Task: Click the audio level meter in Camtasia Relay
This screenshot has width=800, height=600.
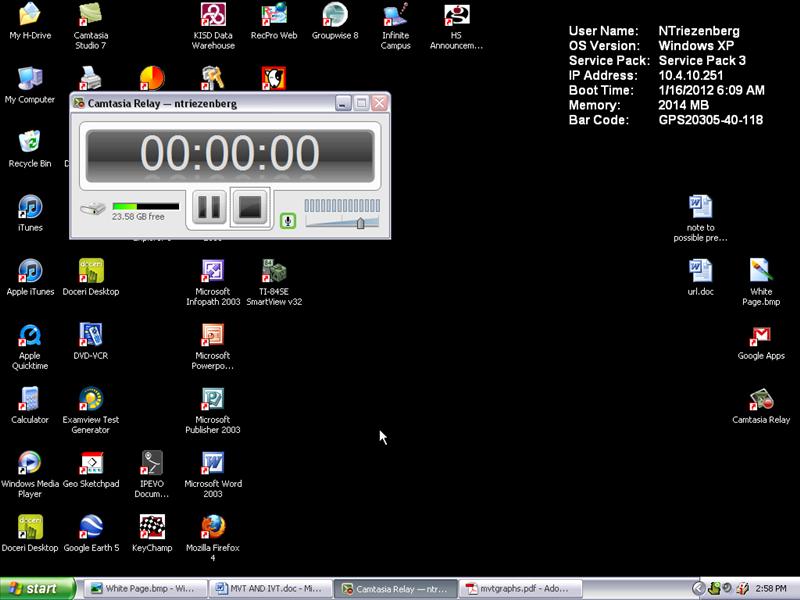Action: point(342,205)
